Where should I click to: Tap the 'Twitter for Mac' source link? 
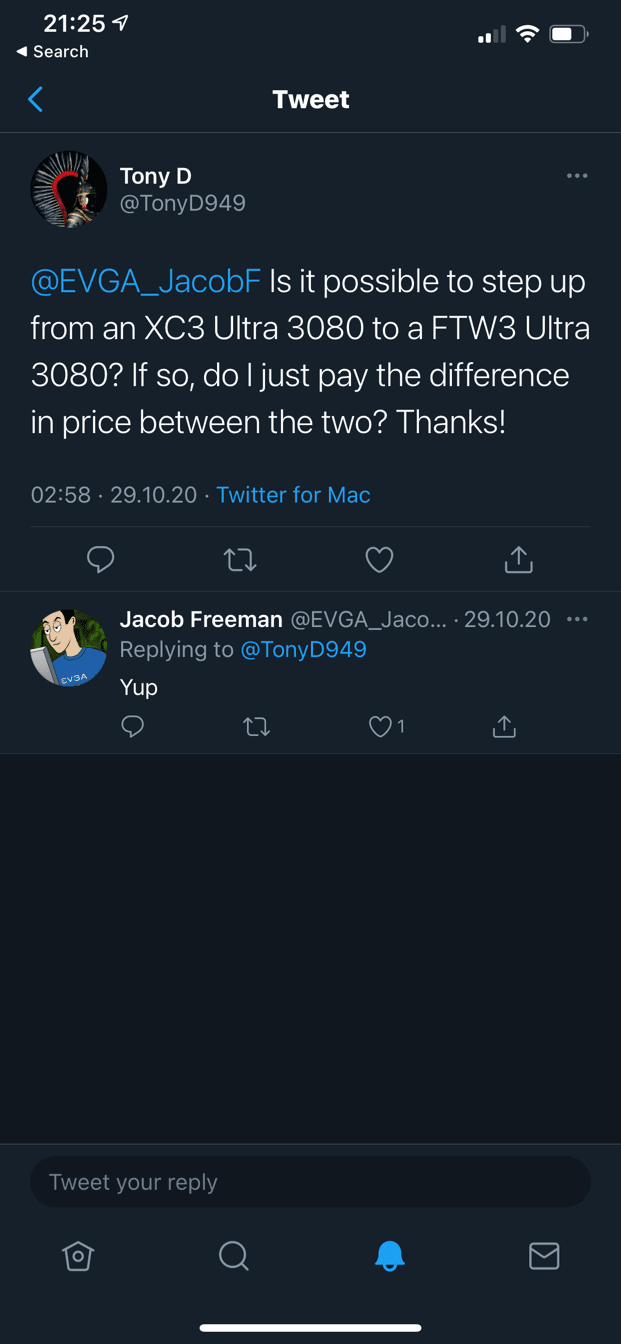293,495
